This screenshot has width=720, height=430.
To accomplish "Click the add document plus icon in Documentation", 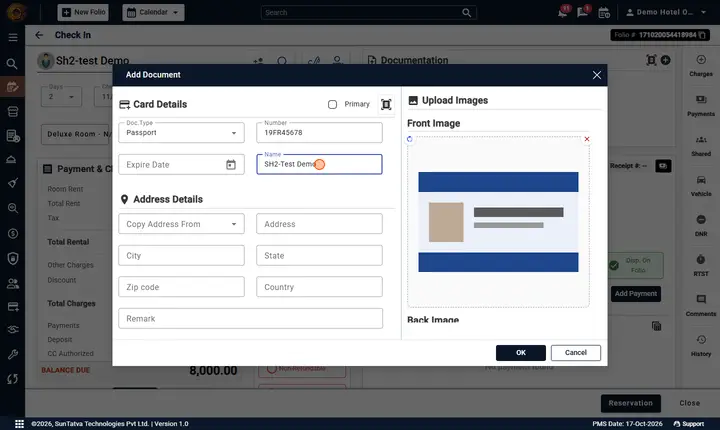I will pos(665,60).
